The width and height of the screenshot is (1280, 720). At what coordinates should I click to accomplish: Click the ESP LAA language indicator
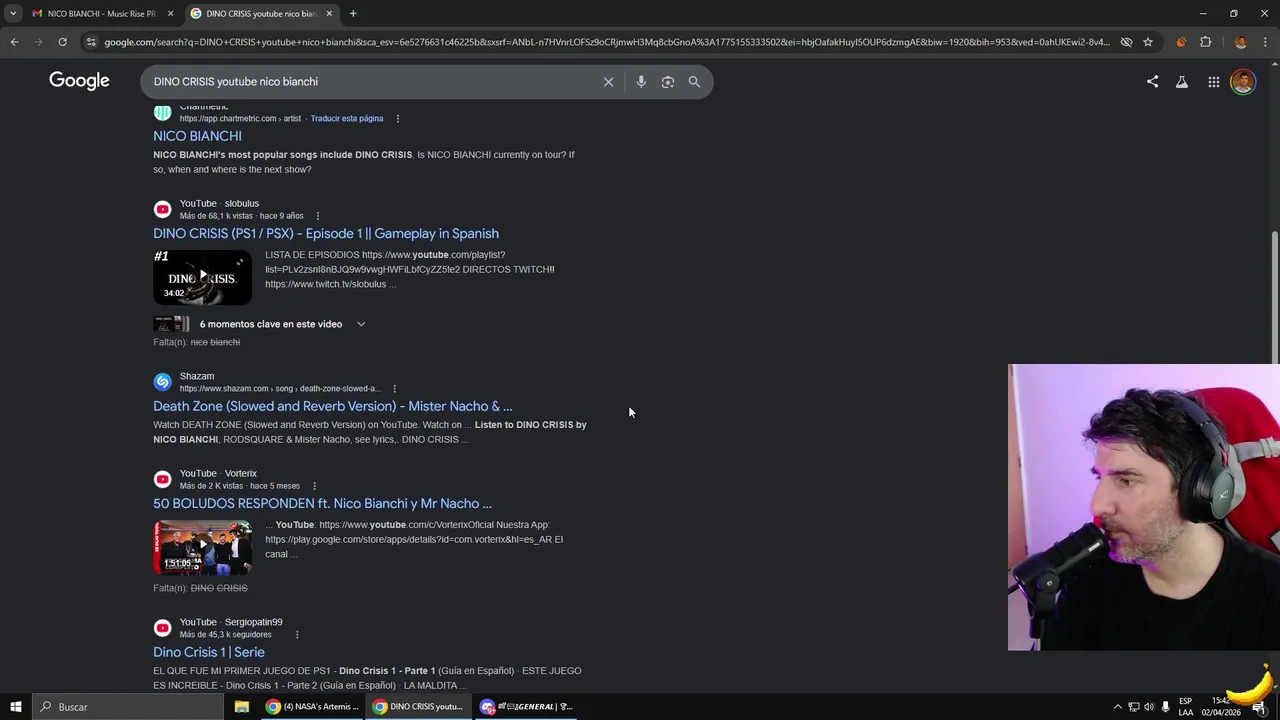[x=1185, y=707]
